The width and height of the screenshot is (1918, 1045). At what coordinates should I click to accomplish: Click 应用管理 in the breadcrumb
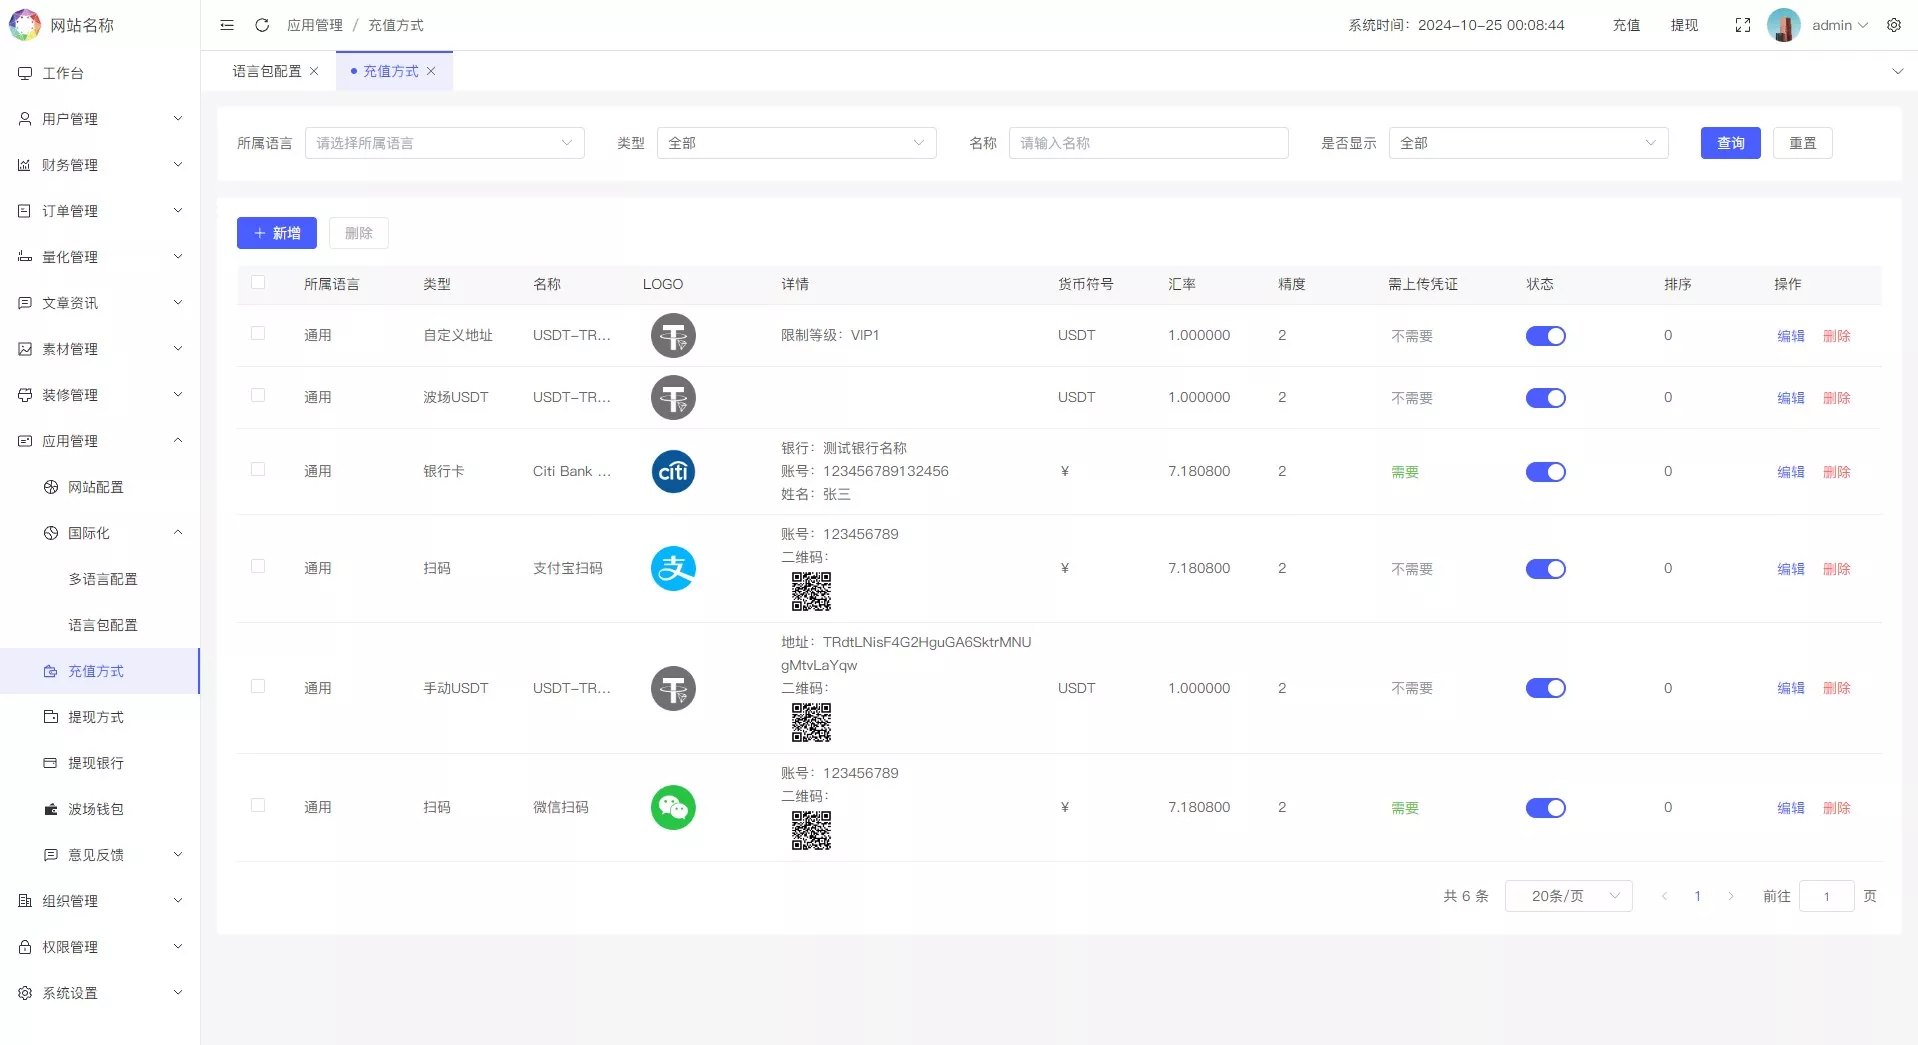314,25
